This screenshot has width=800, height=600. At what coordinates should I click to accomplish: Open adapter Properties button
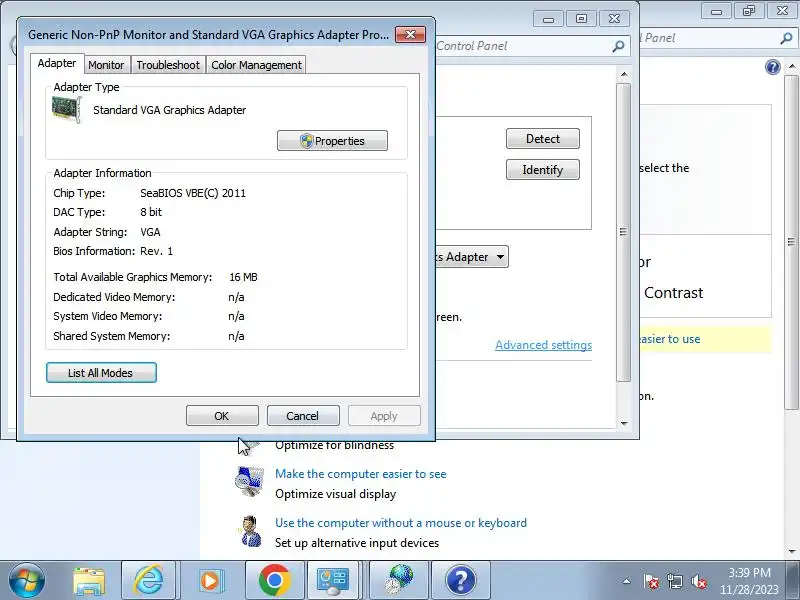click(332, 141)
